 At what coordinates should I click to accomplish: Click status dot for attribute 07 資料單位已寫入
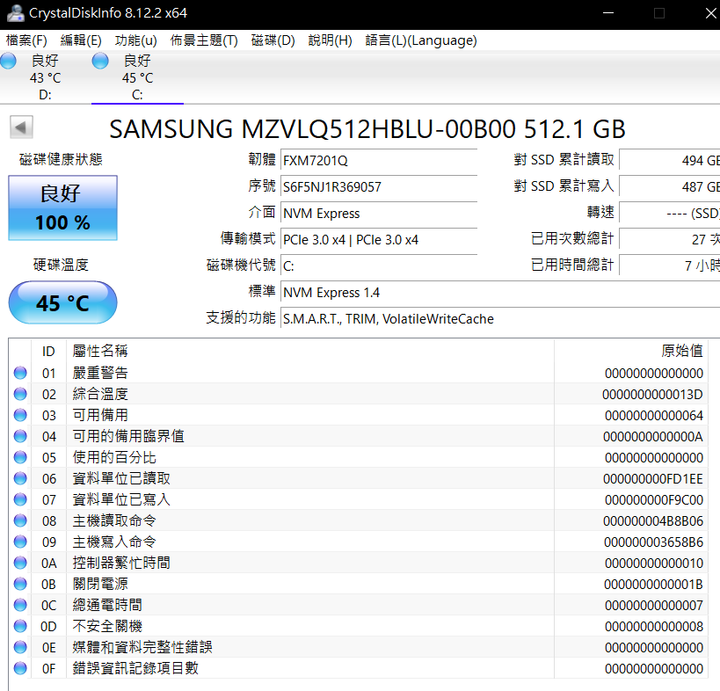20,500
